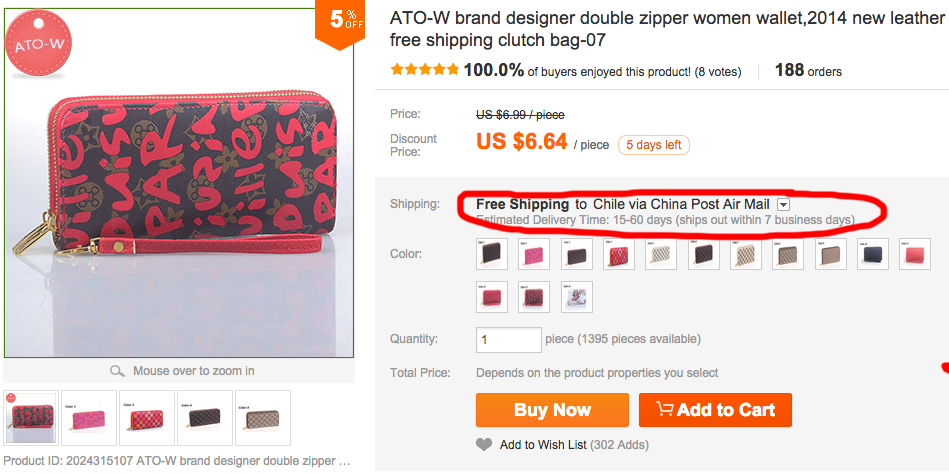Click the cart icon on Add to Cart

(663, 410)
